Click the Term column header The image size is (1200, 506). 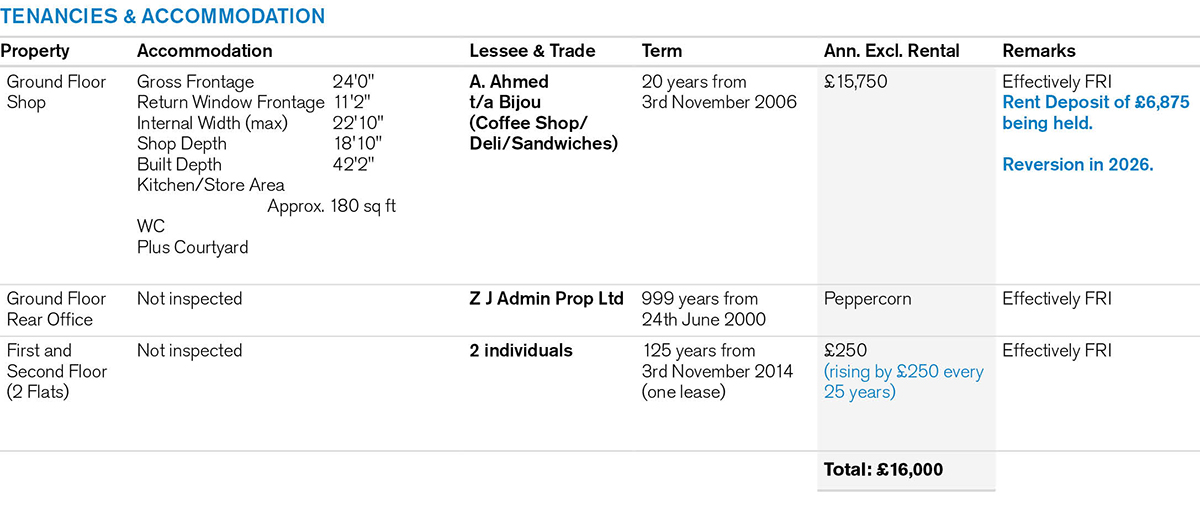click(x=662, y=51)
